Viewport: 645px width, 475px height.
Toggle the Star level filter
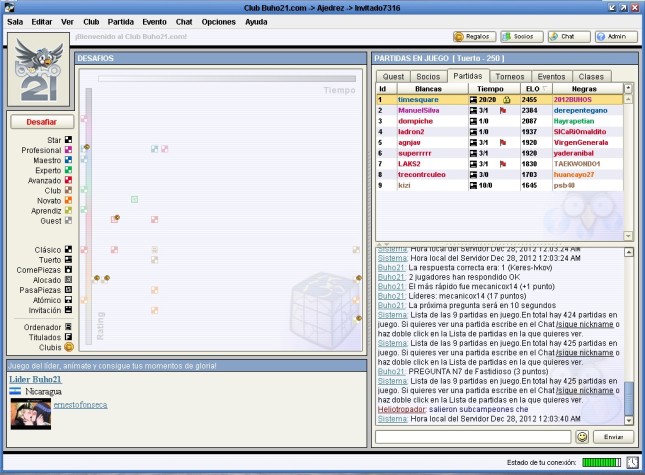[x=69, y=140]
